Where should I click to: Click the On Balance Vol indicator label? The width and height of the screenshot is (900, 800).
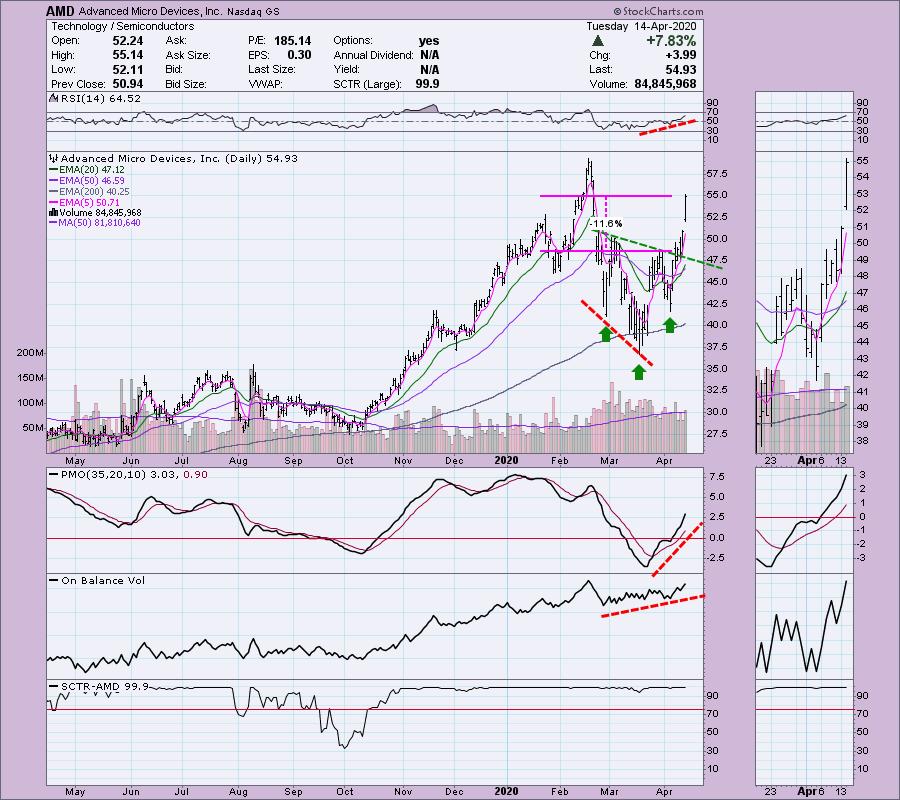103,581
